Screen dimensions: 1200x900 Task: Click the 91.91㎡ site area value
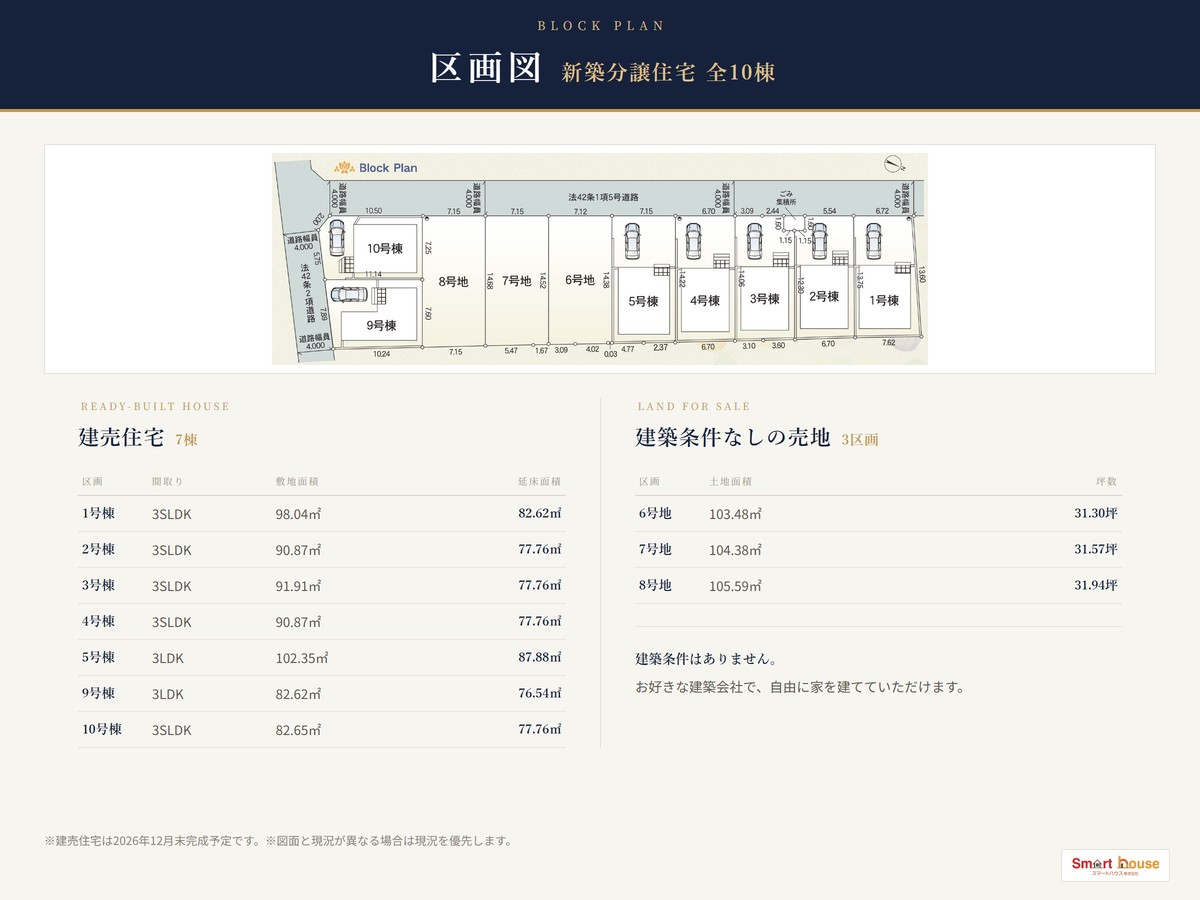(x=298, y=586)
